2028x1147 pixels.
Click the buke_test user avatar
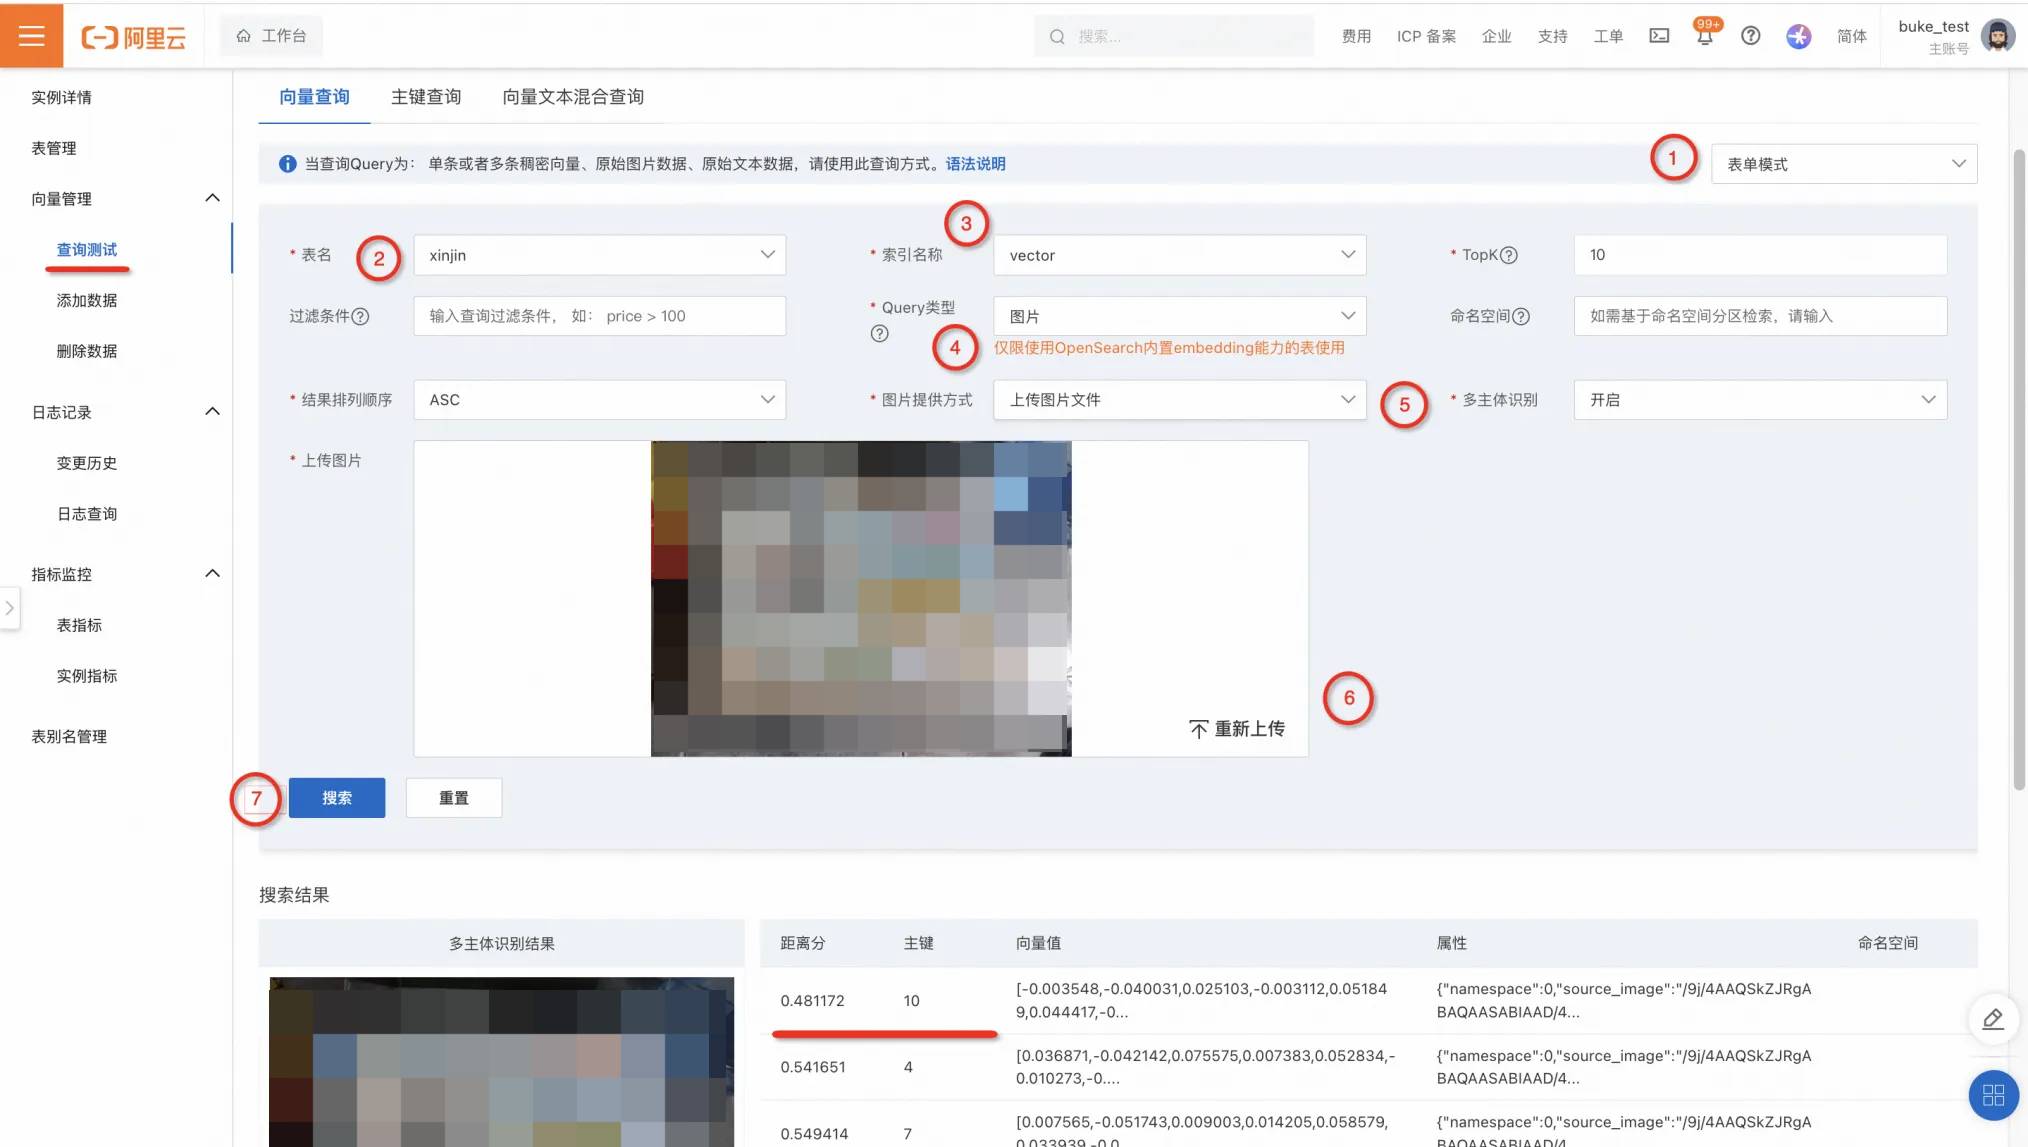click(1997, 36)
